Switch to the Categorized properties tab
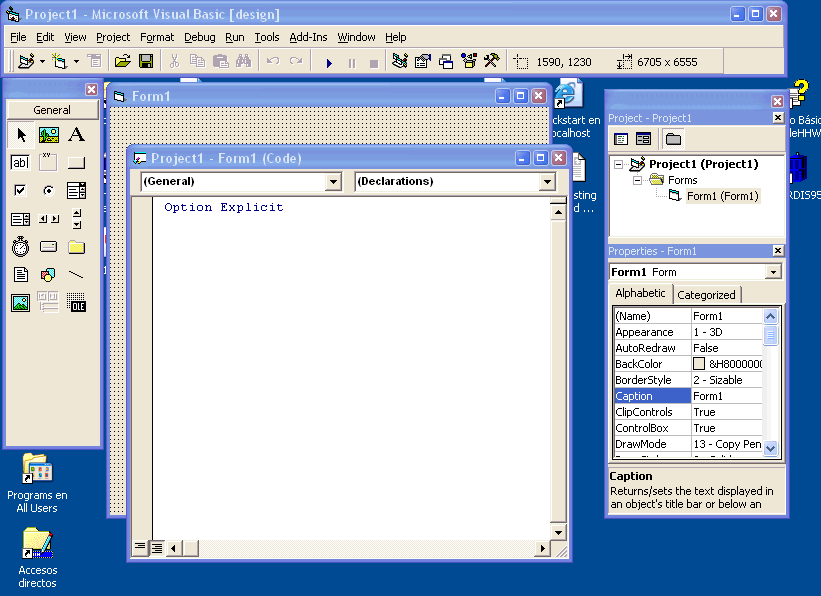Viewport: 821px width, 596px height. pyautogui.click(x=707, y=294)
